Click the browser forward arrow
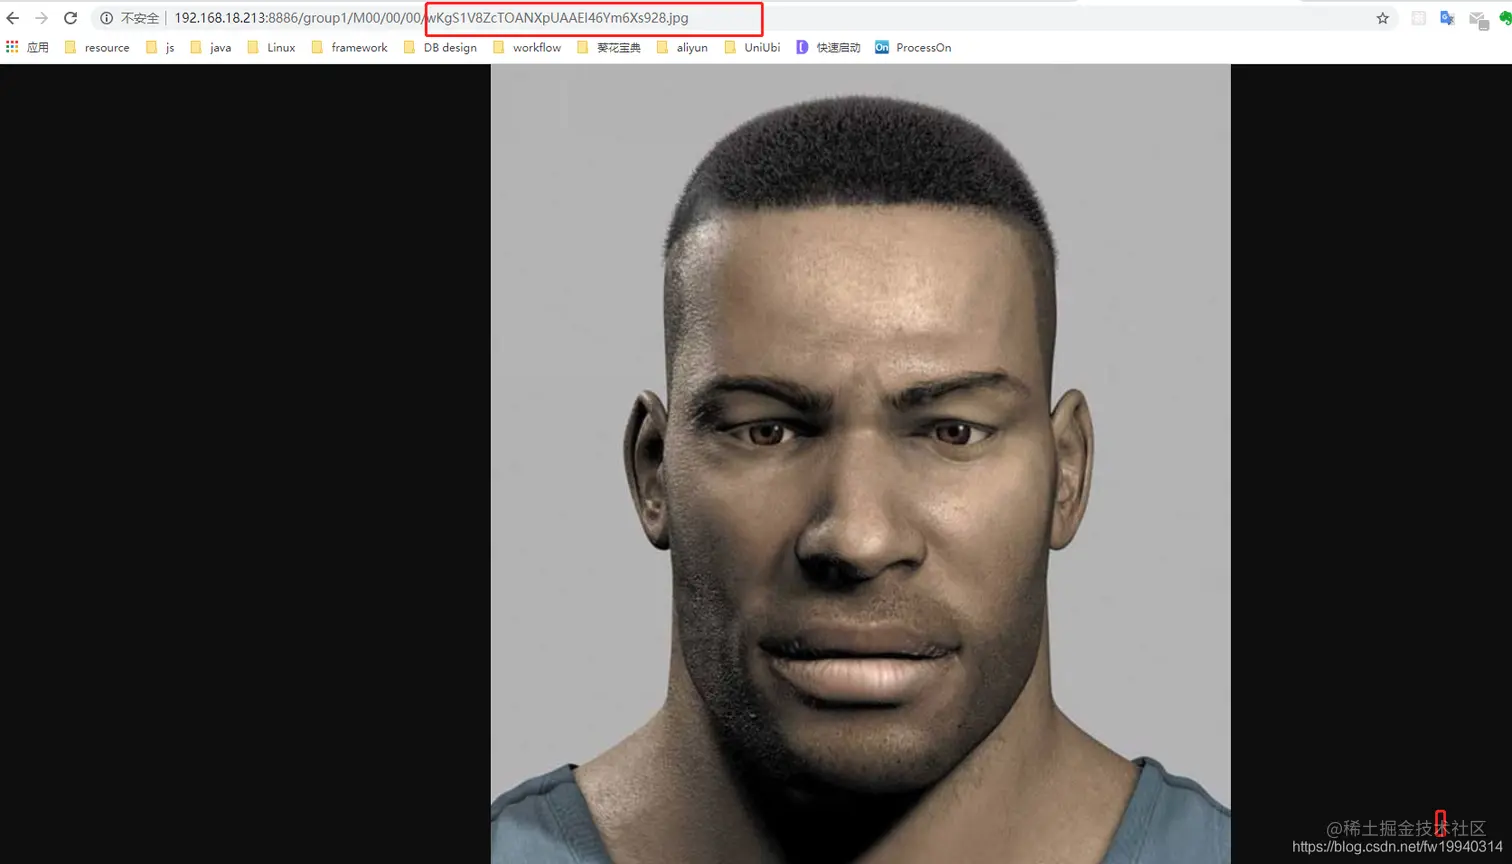 coord(41,18)
